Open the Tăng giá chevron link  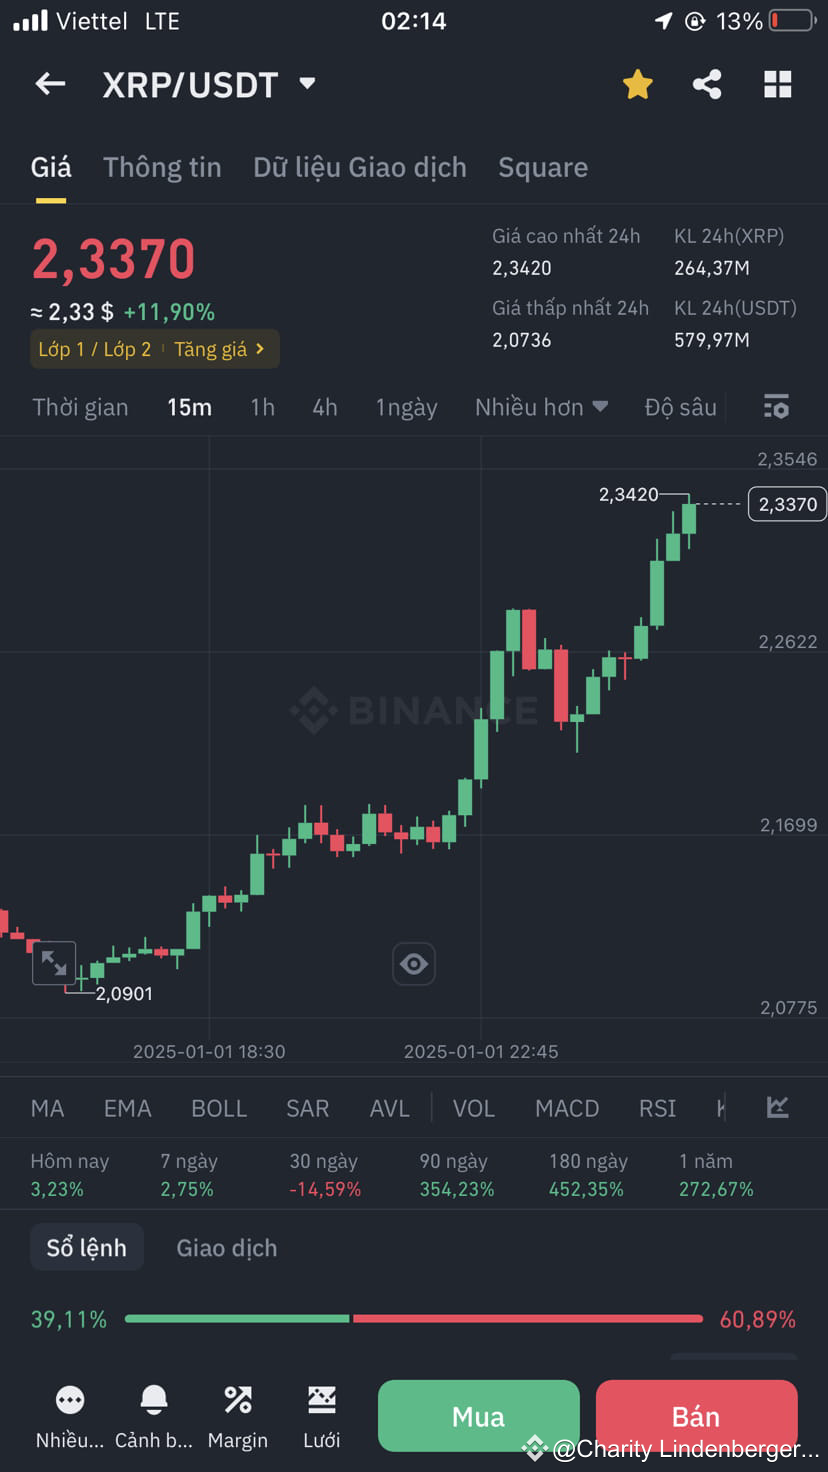(219, 349)
